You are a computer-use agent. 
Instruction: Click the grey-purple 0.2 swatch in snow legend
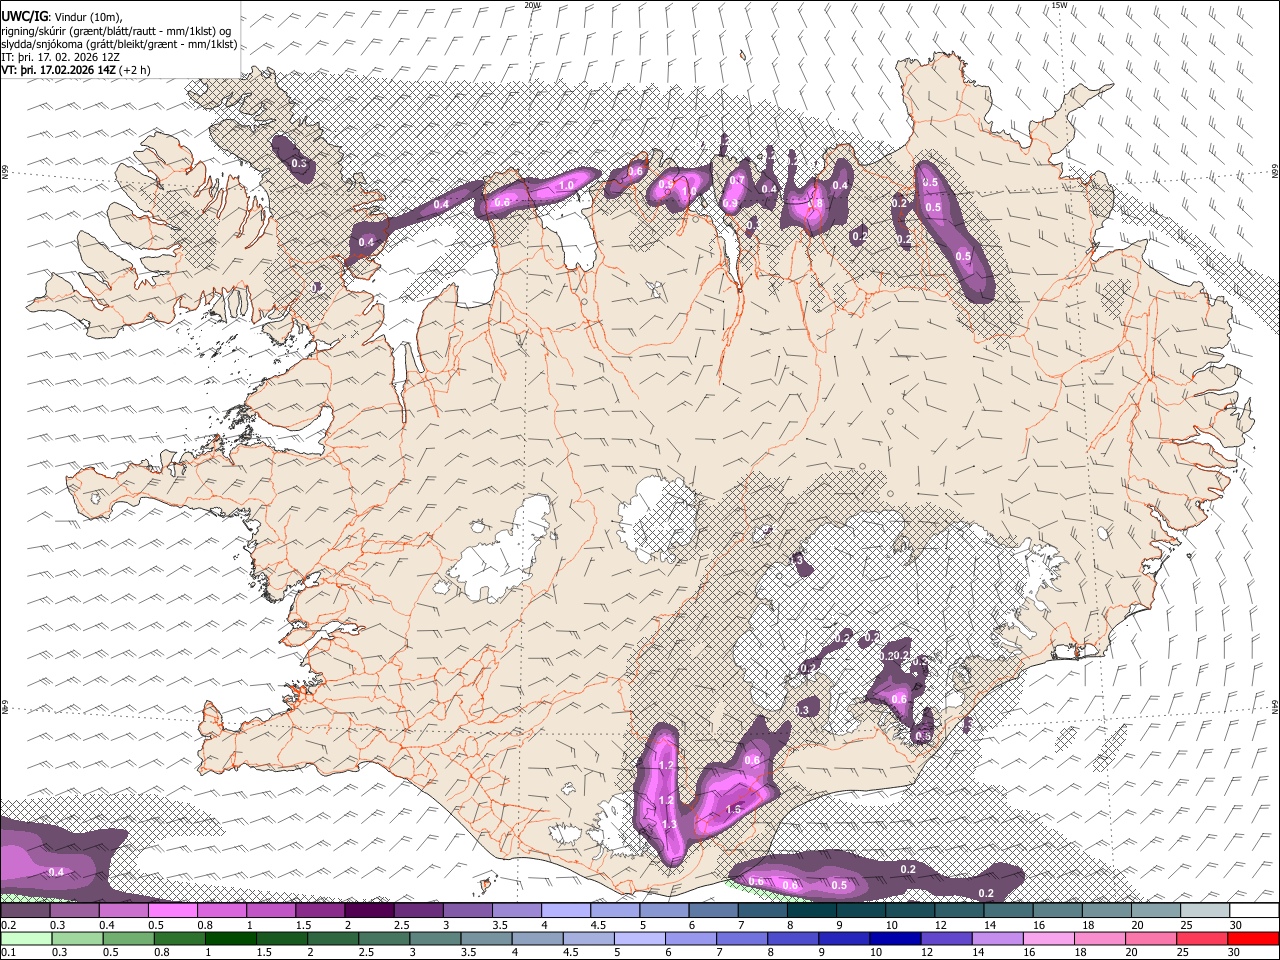point(25,911)
